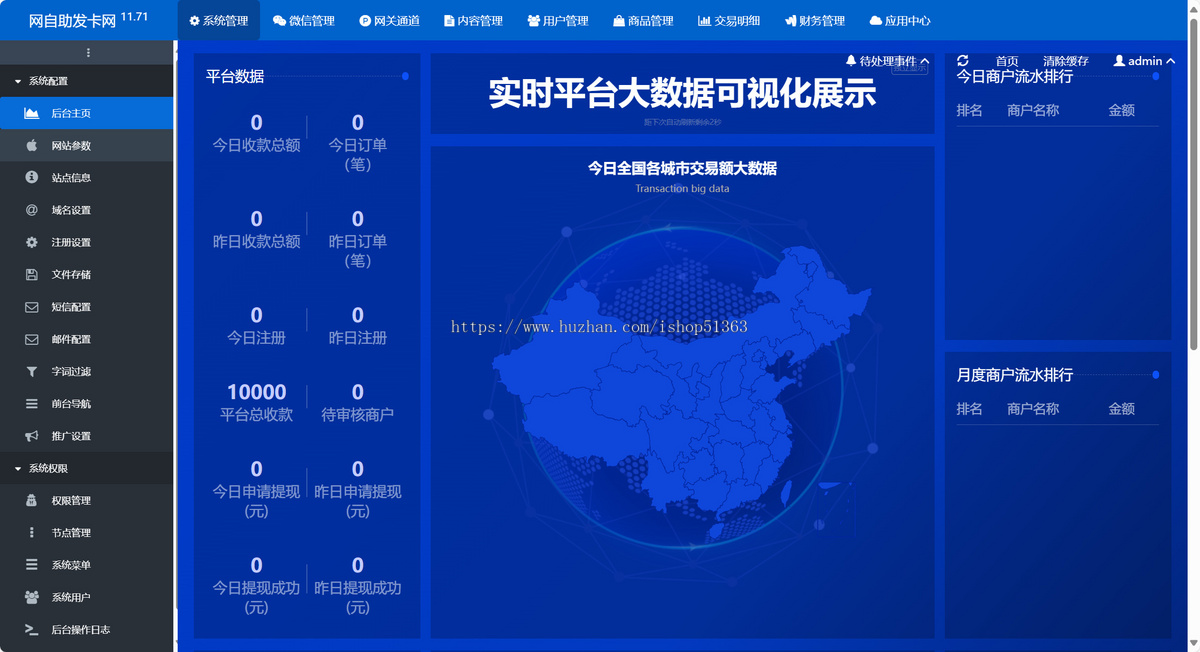Click the 平台数据 panel heading

[x=235, y=76]
